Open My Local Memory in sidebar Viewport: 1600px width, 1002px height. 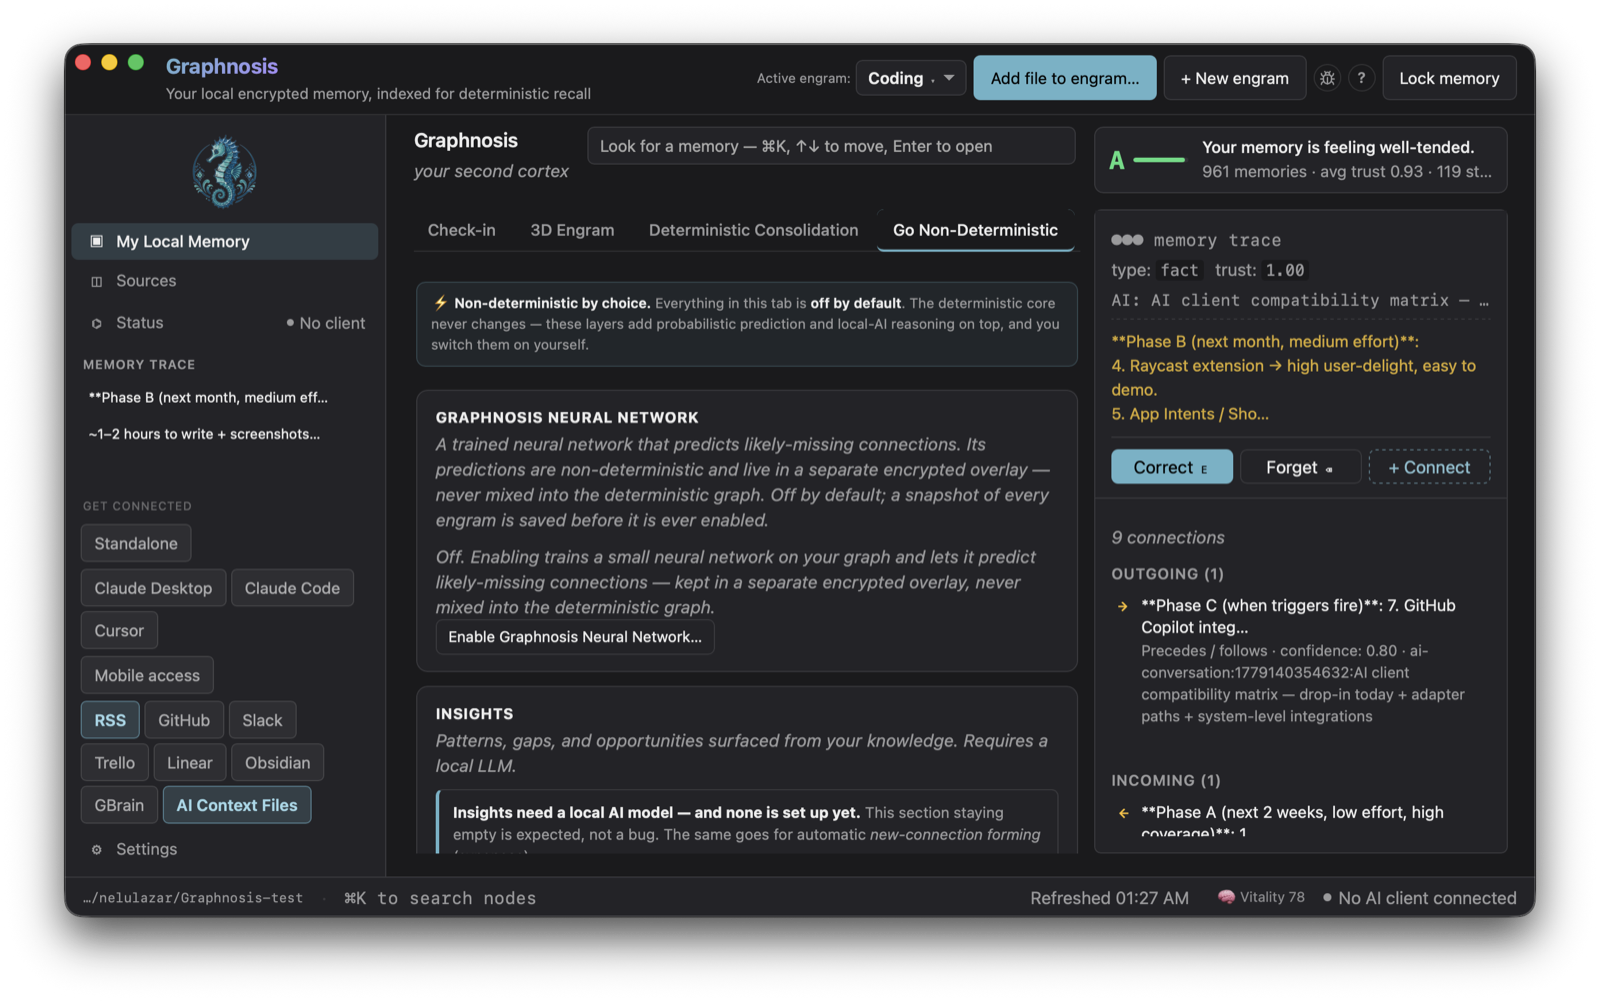[225, 241]
